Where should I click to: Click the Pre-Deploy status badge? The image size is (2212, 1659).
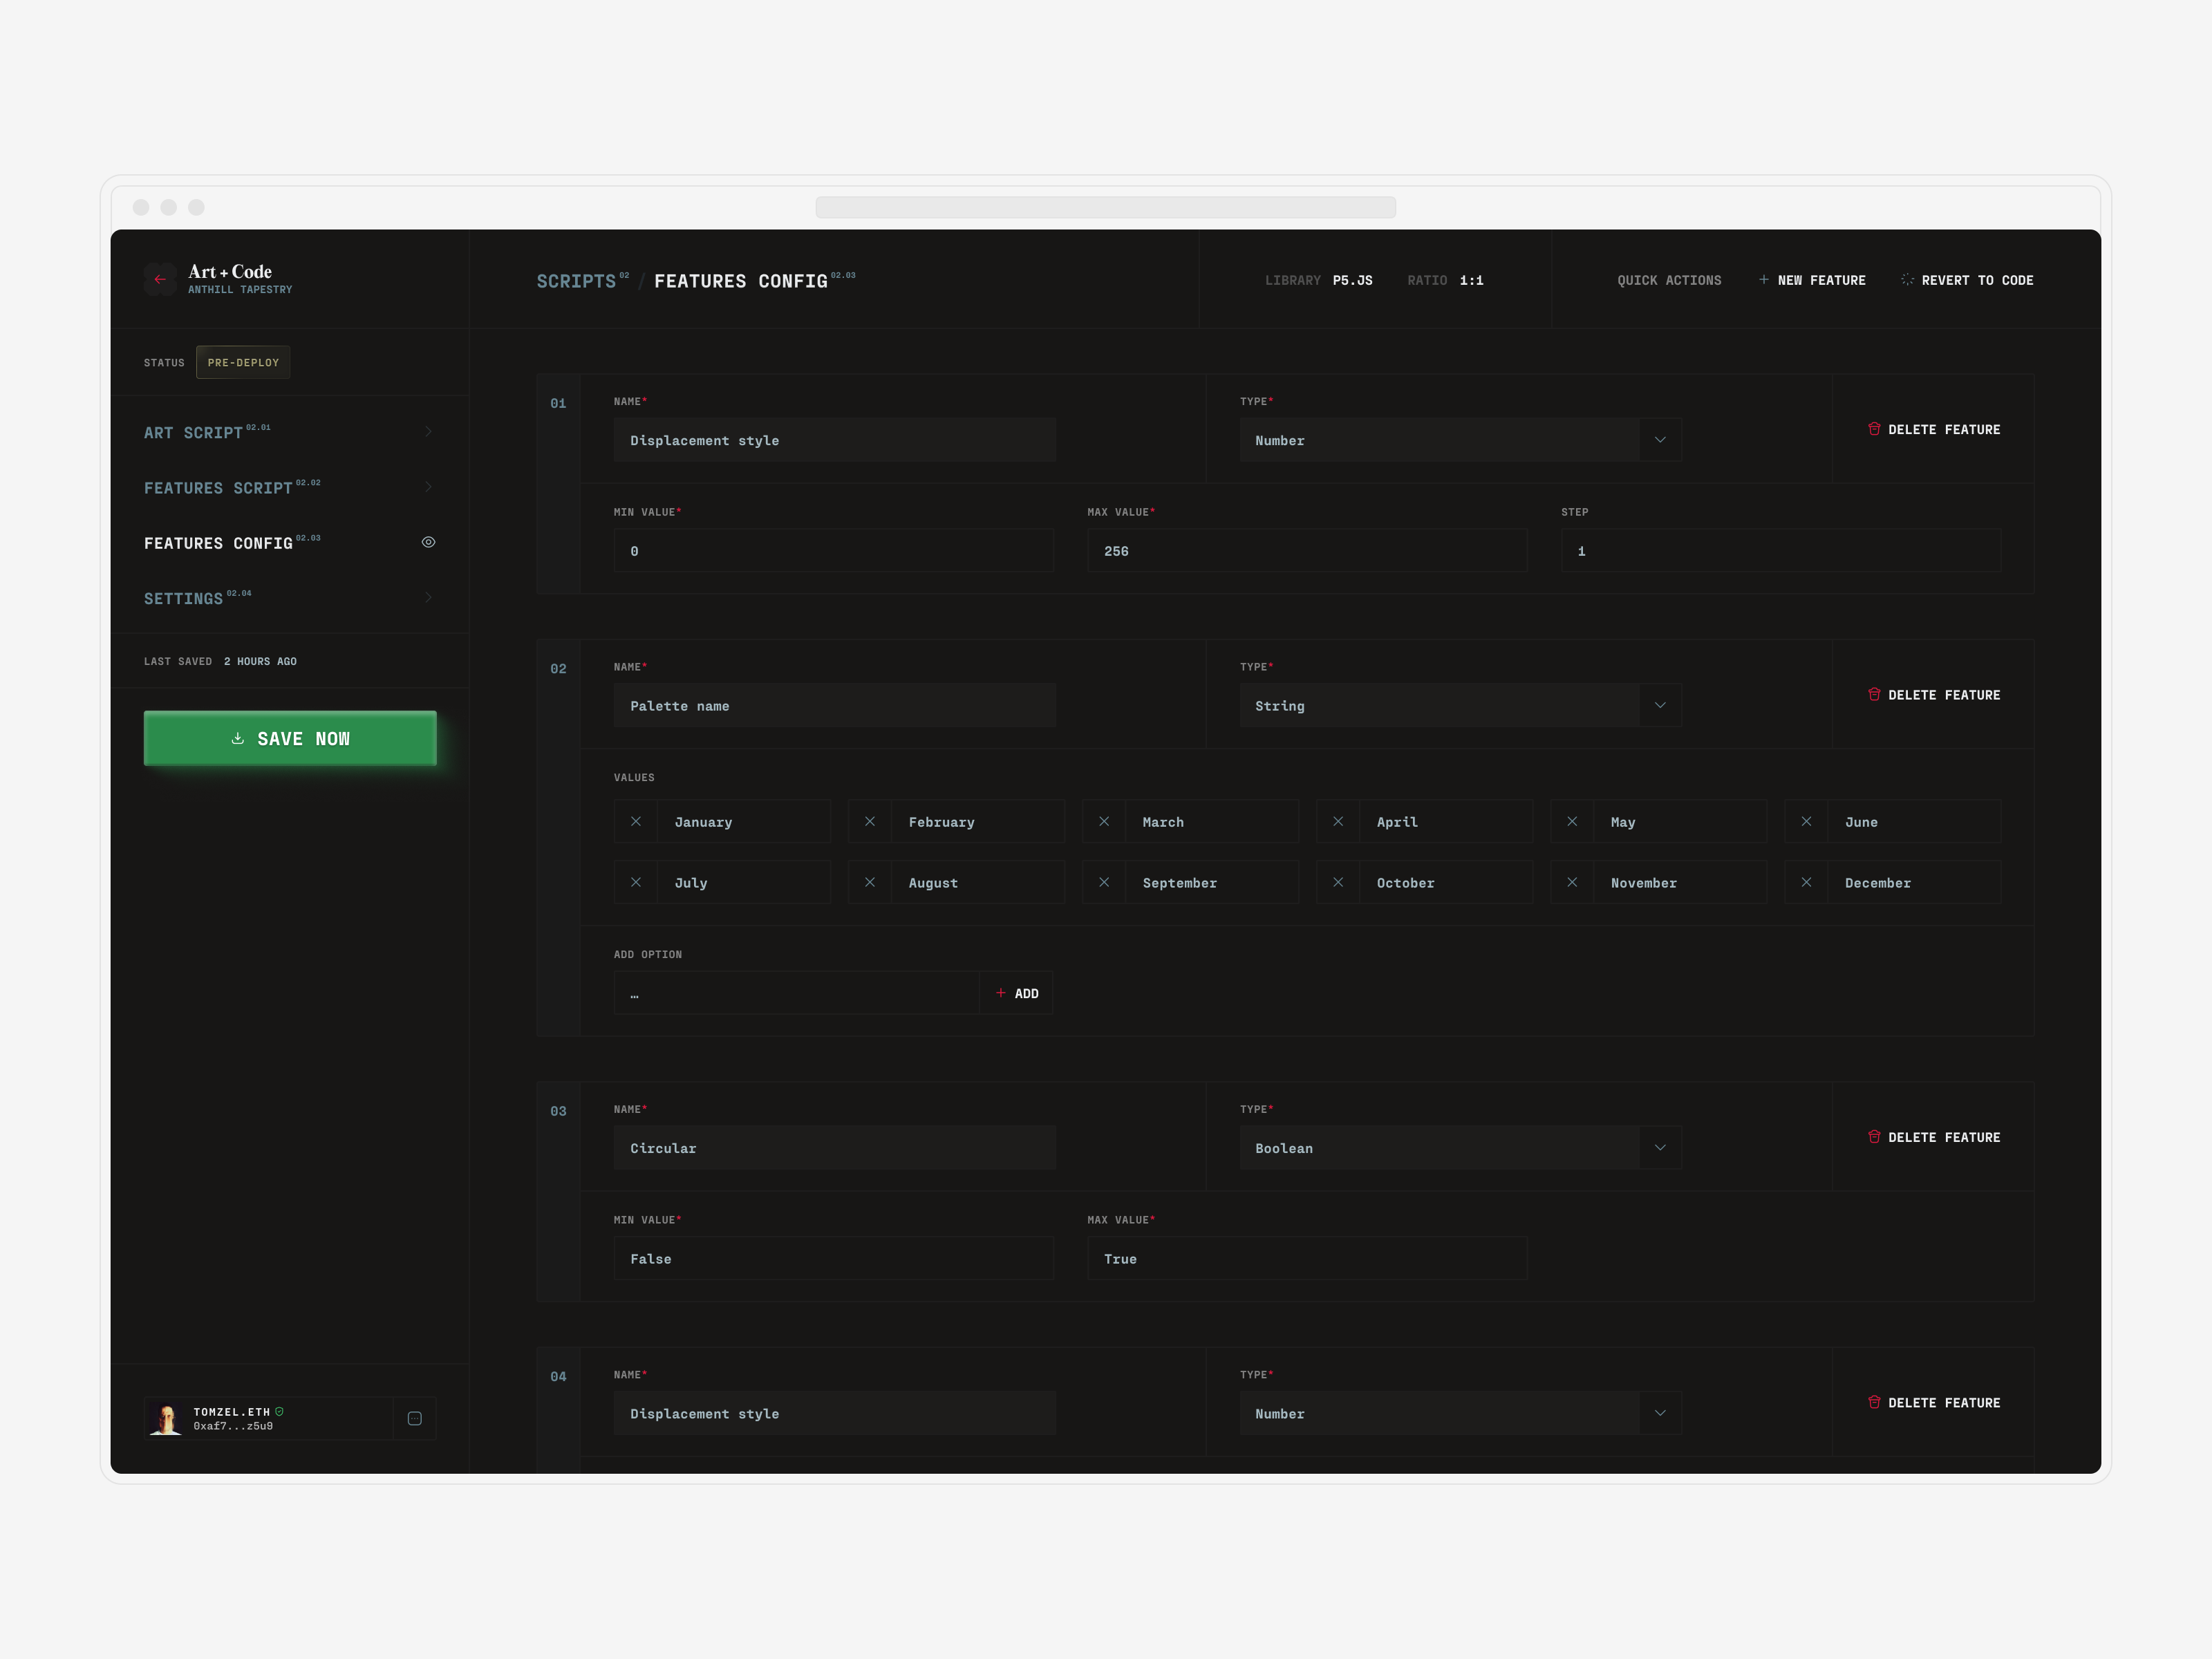tap(243, 362)
